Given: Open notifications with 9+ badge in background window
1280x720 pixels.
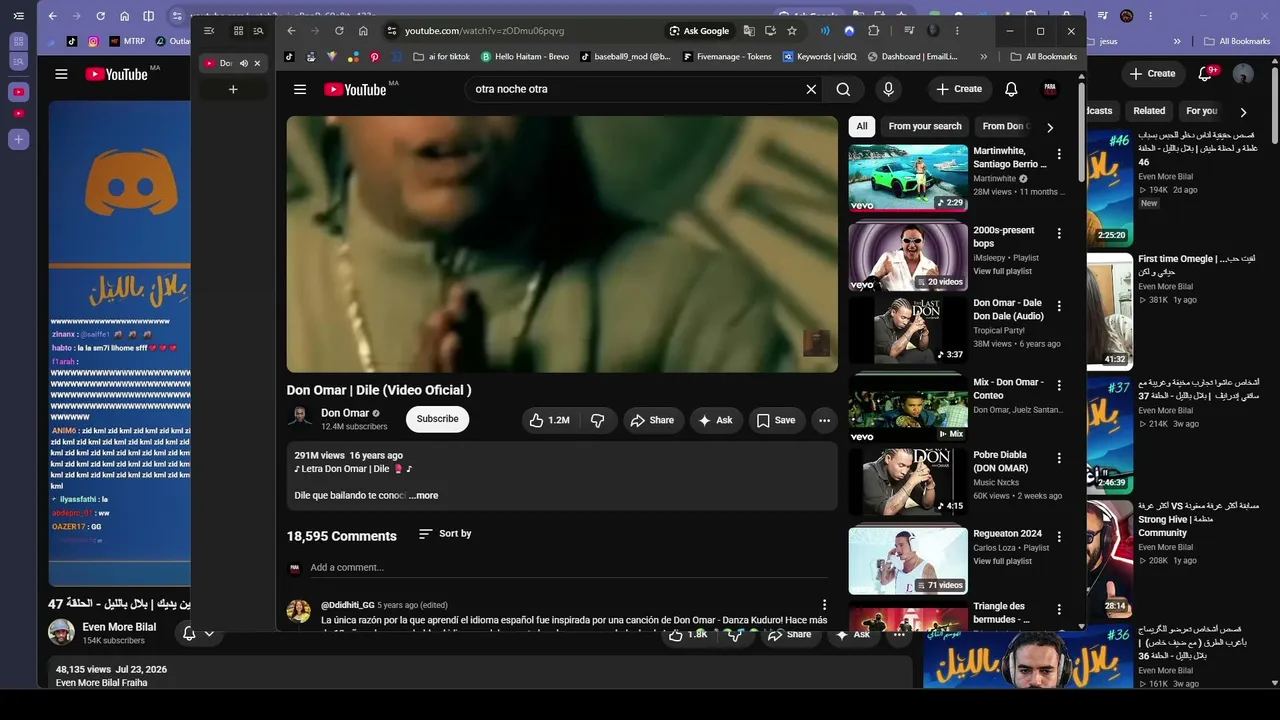Looking at the screenshot, I should click(1207, 73).
